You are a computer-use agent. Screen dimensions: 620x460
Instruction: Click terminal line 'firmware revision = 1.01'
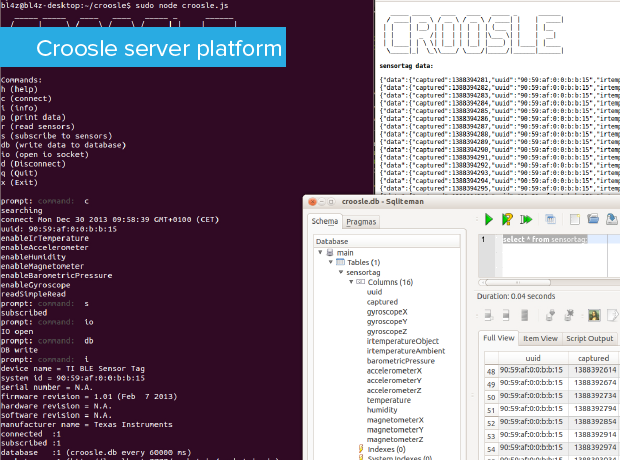click(x=89, y=396)
